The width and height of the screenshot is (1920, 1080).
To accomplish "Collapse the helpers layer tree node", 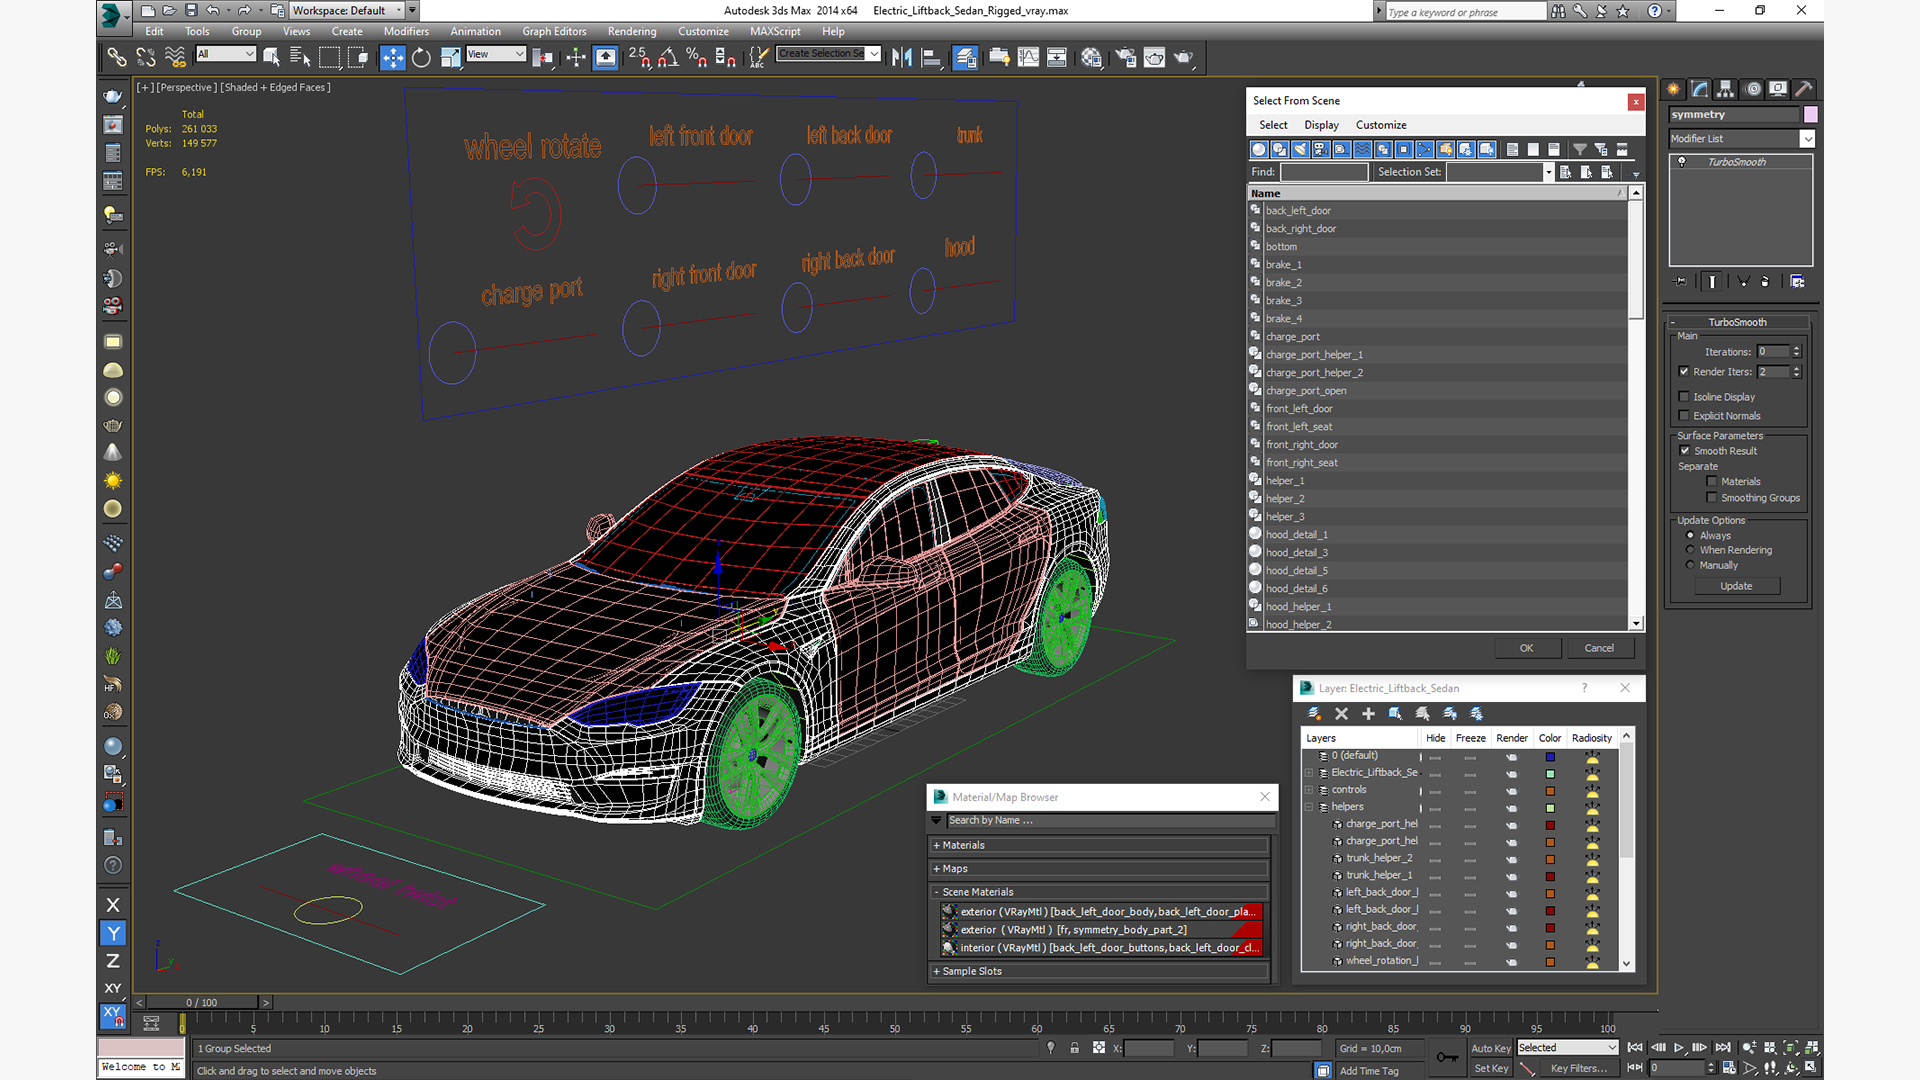I will pos(1309,807).
